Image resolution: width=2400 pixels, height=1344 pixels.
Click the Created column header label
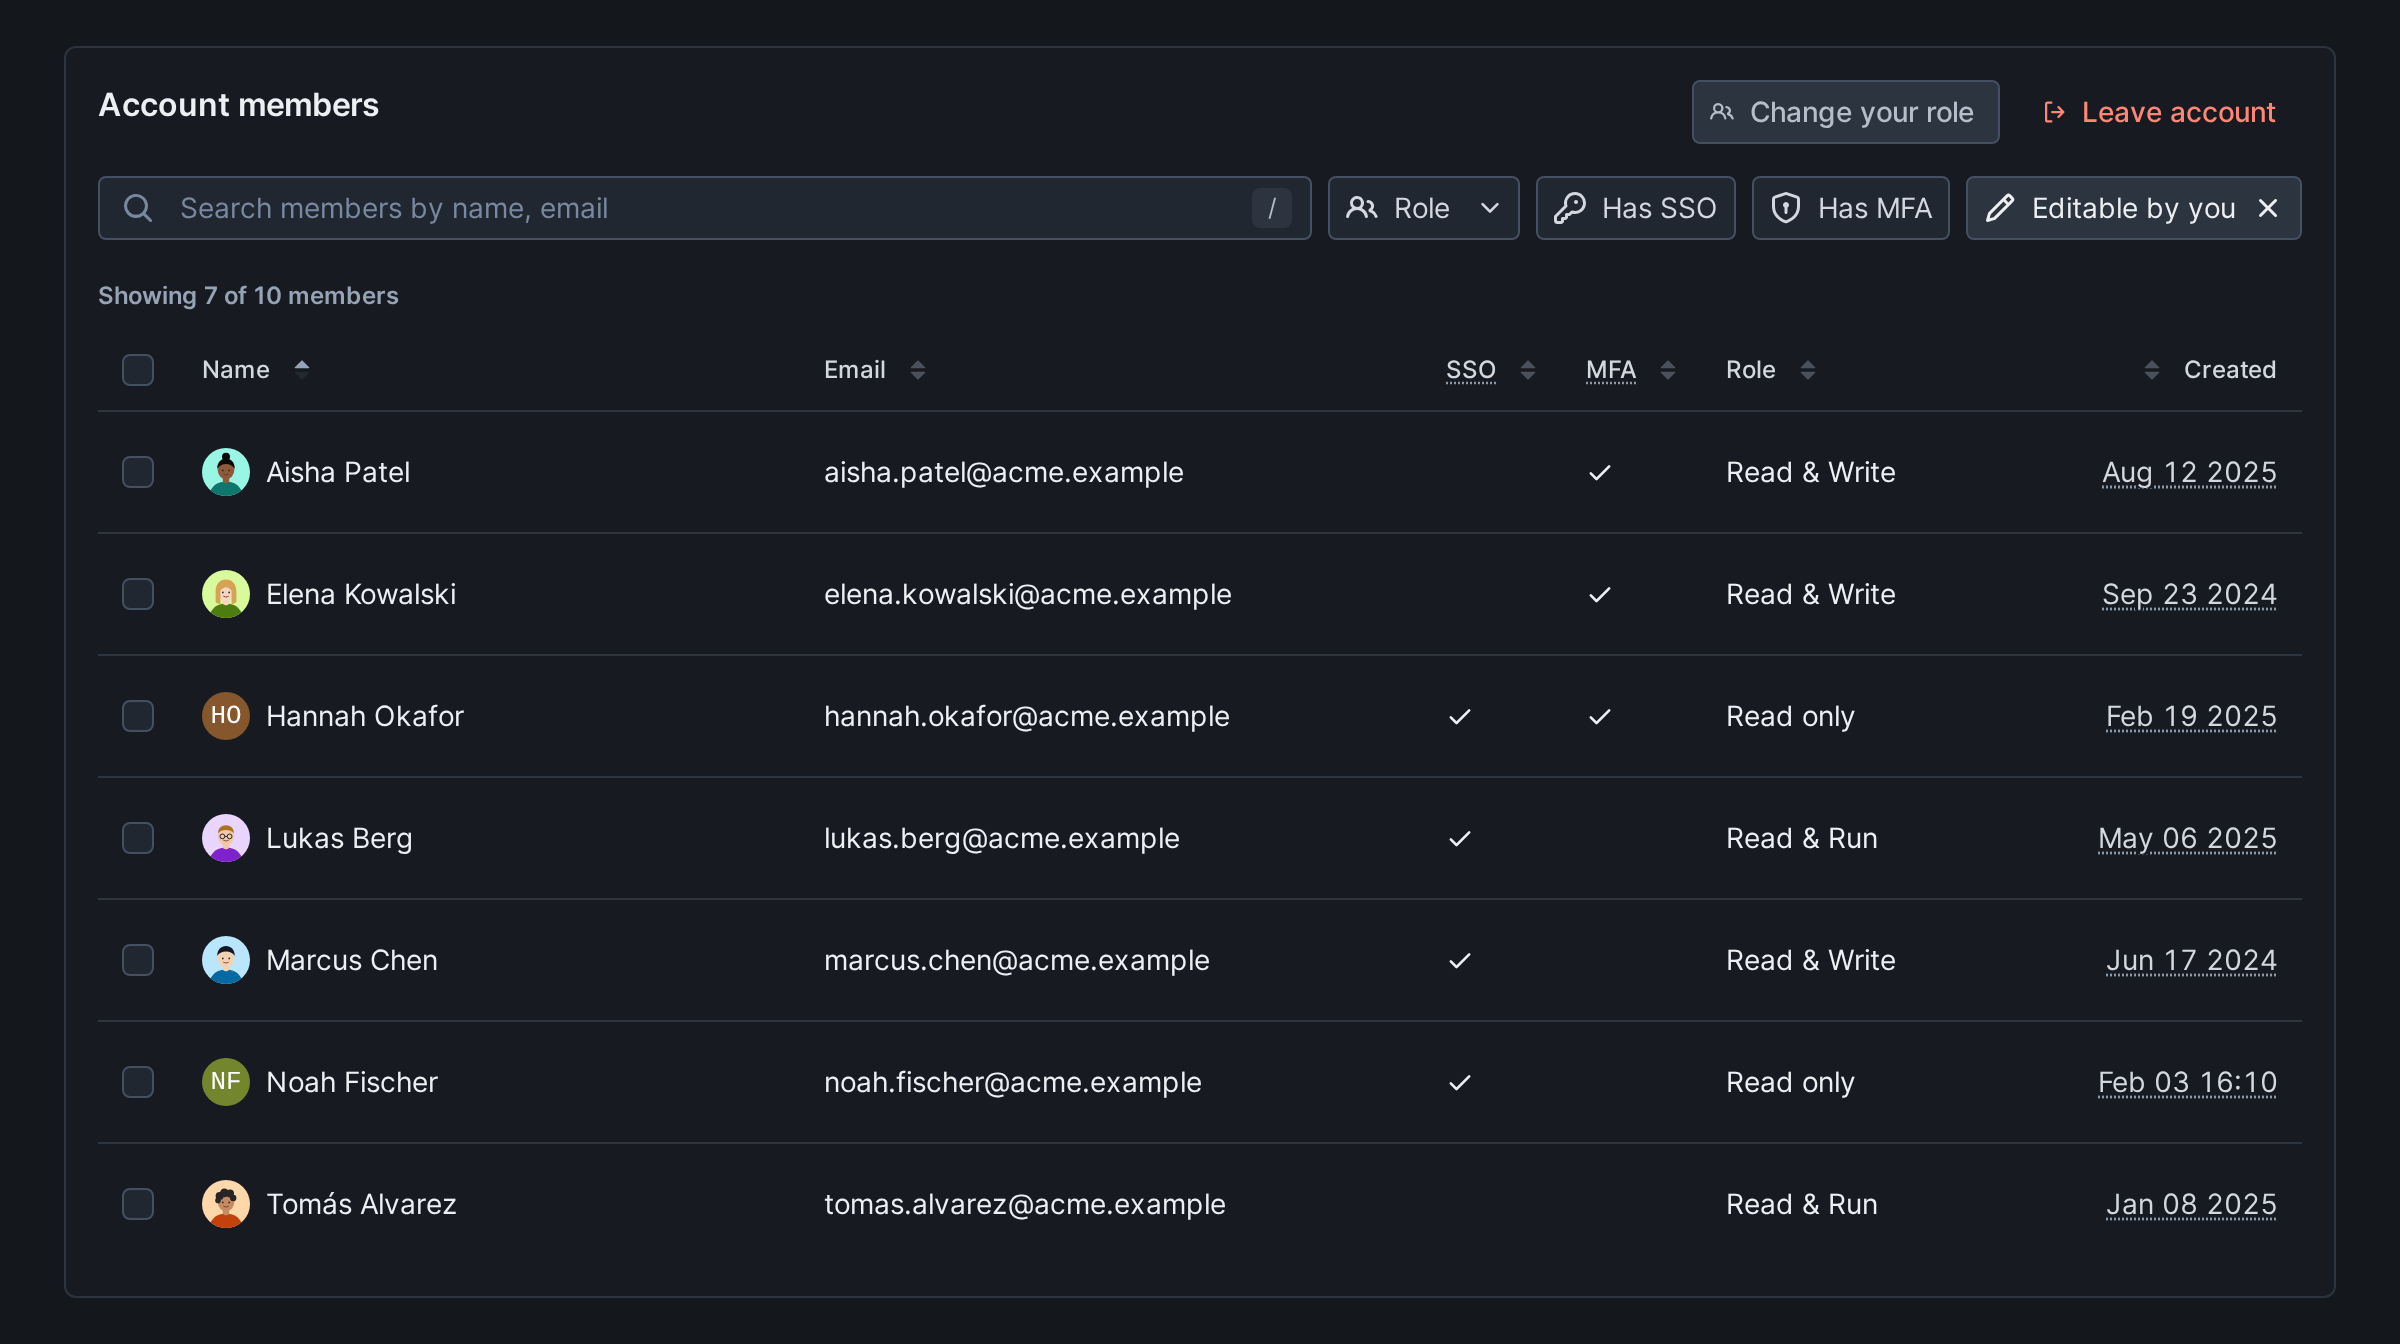[x=2230, y=370]
